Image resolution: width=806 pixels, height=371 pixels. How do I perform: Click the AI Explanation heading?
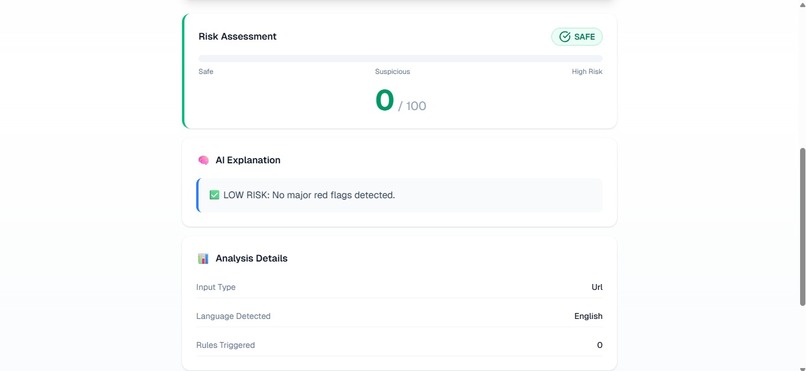pyautogui.click(x=248, y=160)
